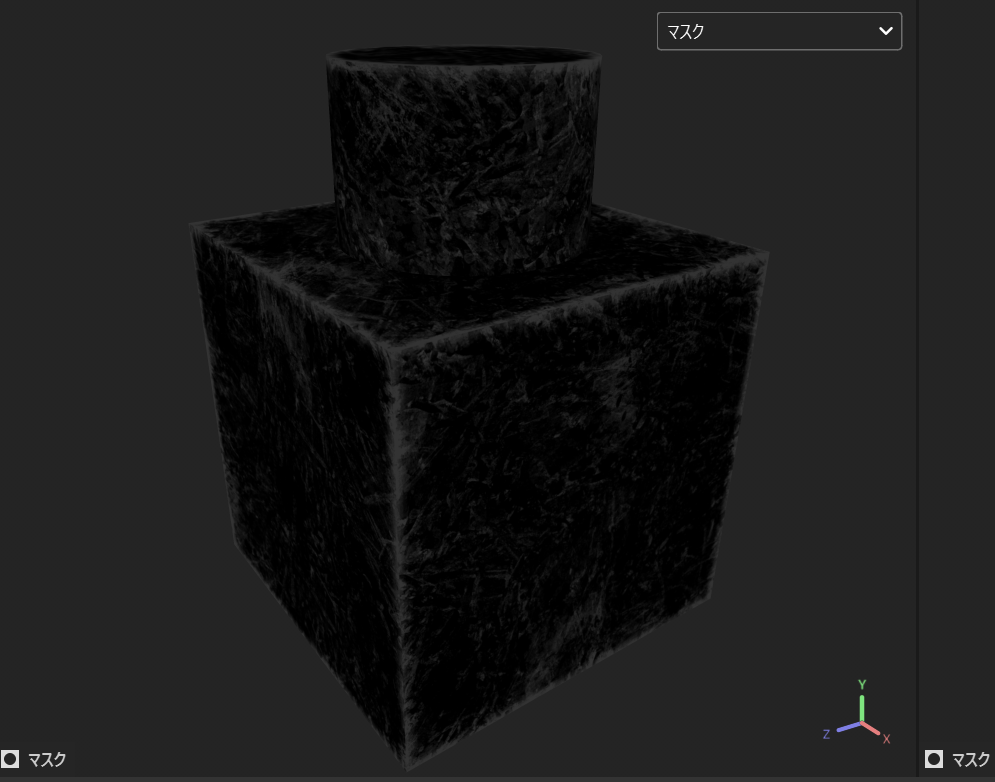Click the mask icon in the right viewport

(934, 759)
